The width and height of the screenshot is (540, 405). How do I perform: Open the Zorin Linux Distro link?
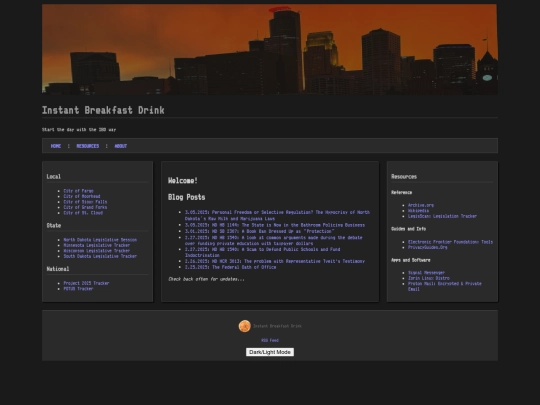[429, 278]
